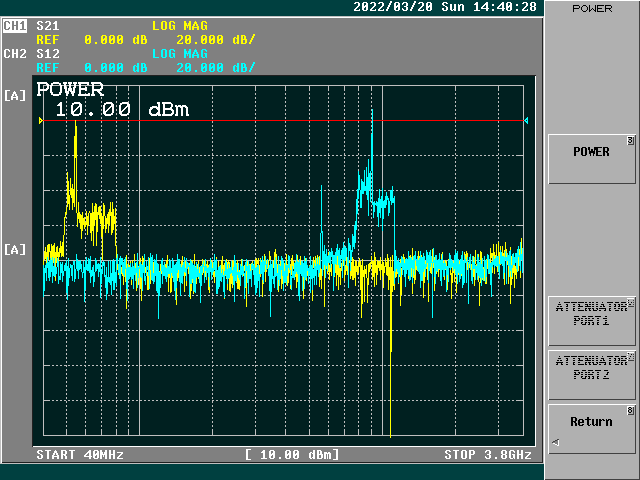
Task: Click the S12 measurement label
Action: pyautogui.click(x=48, y=54)
